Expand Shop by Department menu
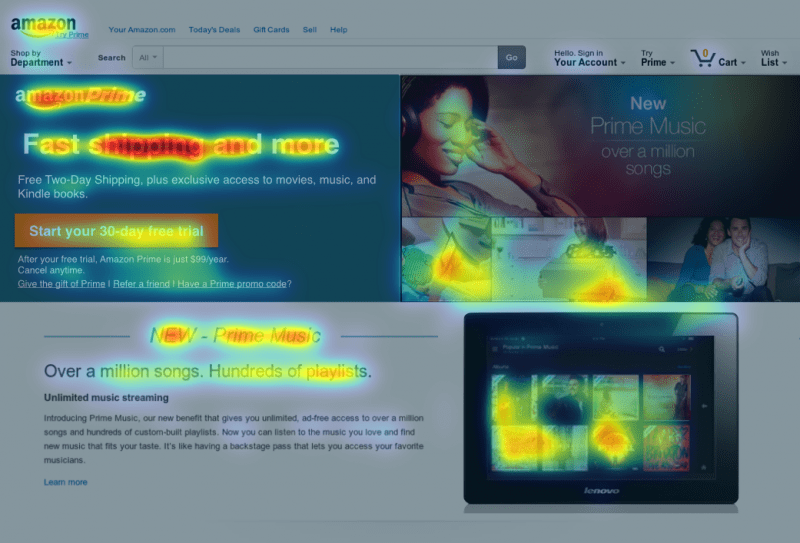 (x=41, y=58)
